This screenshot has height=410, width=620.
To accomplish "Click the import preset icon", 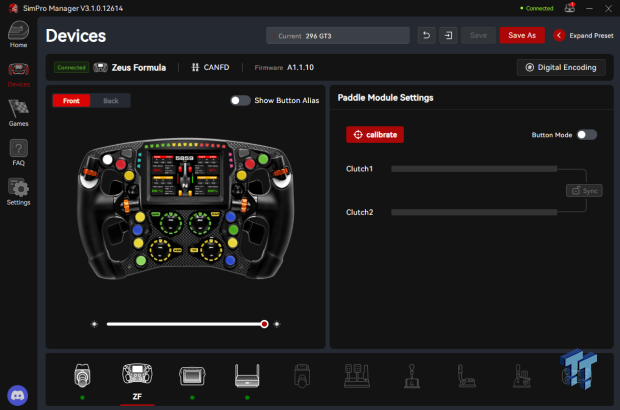I will (x=448, y=36).
